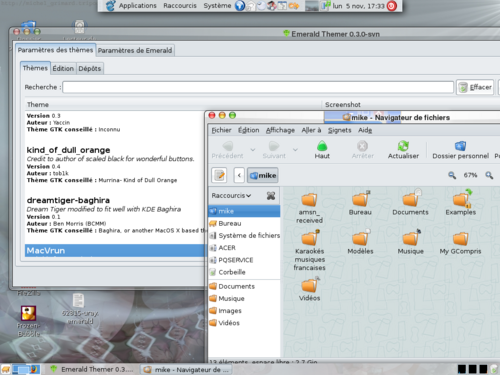The height and width of the screenshot is (375, 500).
Task: Launch the web browser globe icon in top panel
Action: tap(240, 6)
